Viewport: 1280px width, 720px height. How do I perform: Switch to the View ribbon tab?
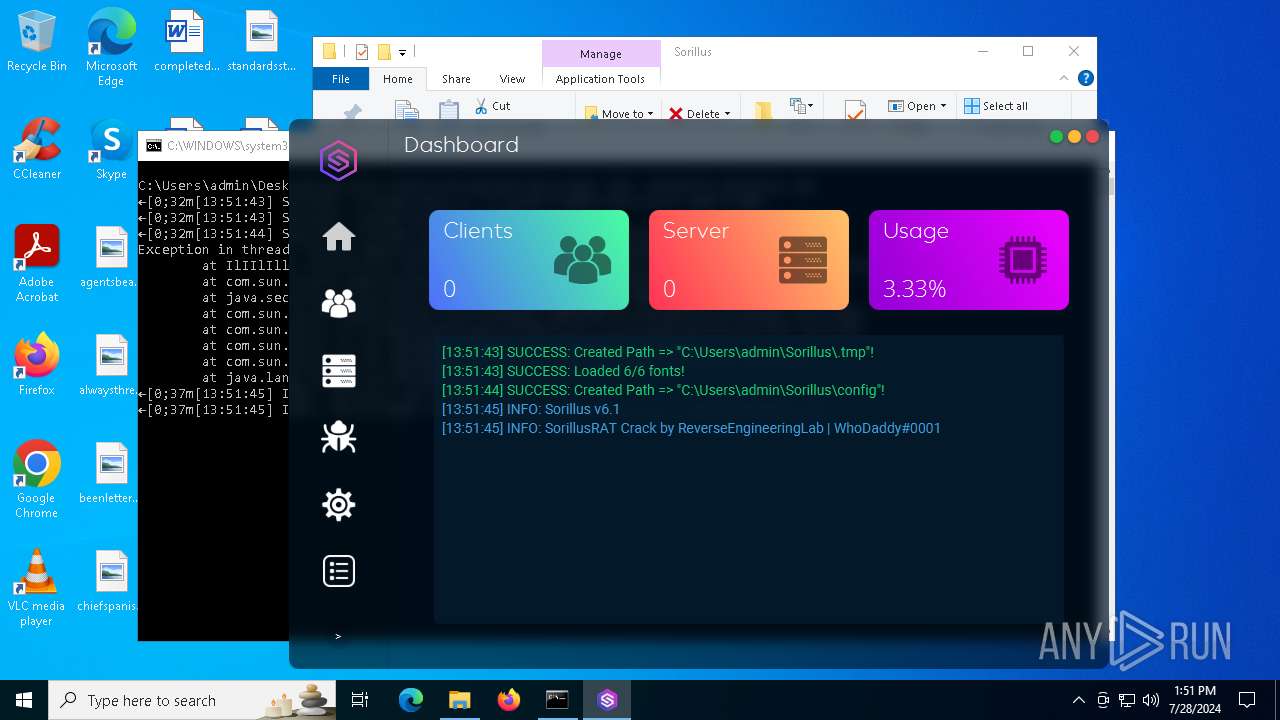[512, 79]
